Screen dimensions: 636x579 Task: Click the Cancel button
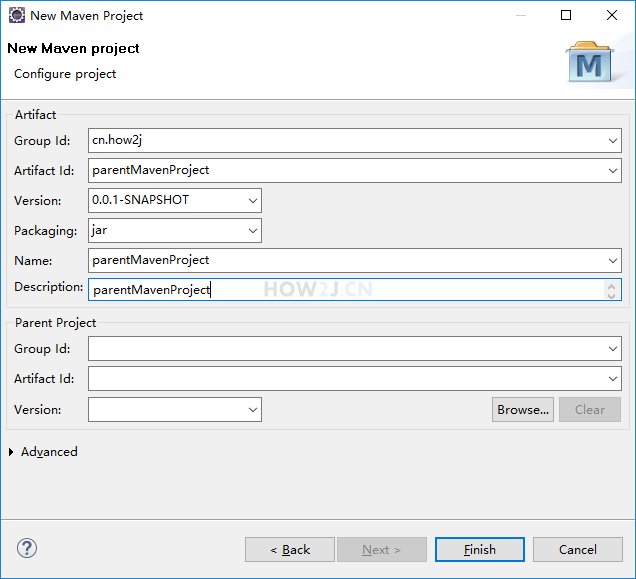tap(578, 549)
